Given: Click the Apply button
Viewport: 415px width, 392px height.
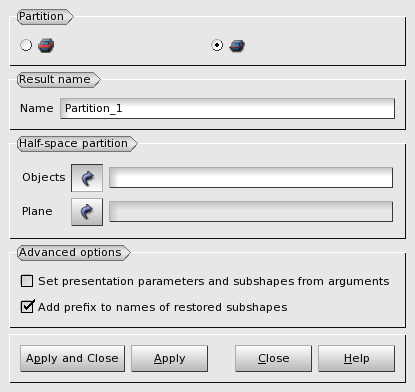Looking at the screenshot, I should click(169, 358).
